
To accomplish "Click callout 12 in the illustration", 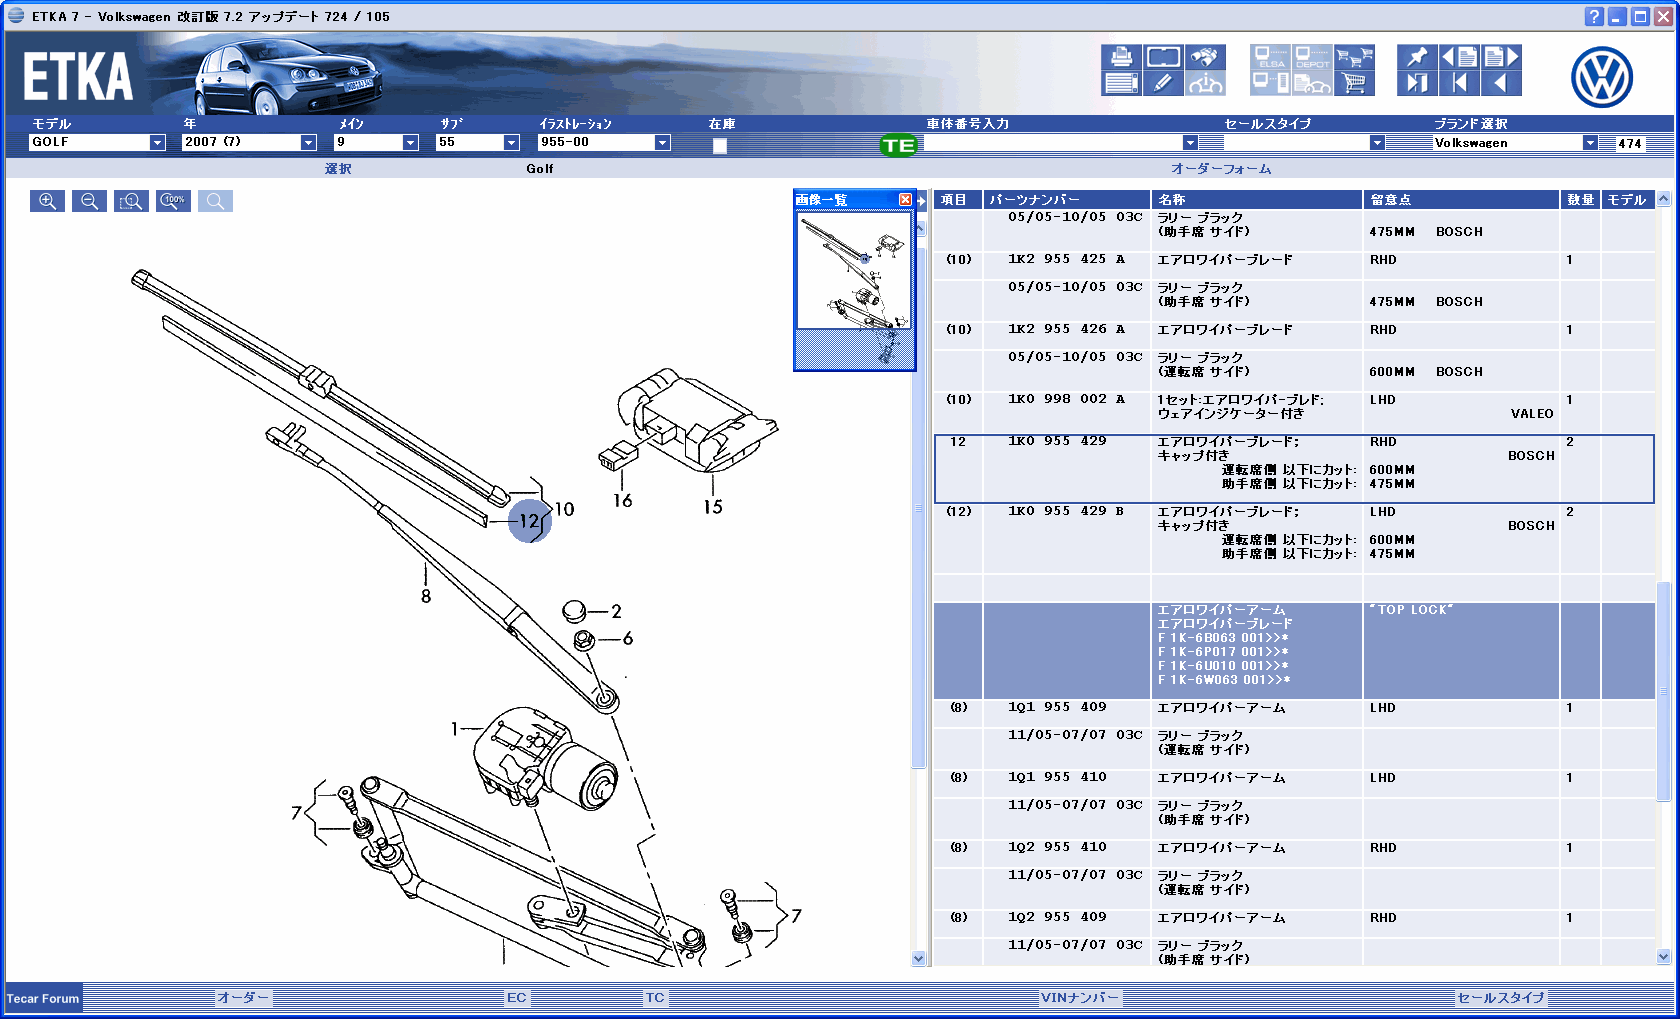I will (x=529, y=521).
